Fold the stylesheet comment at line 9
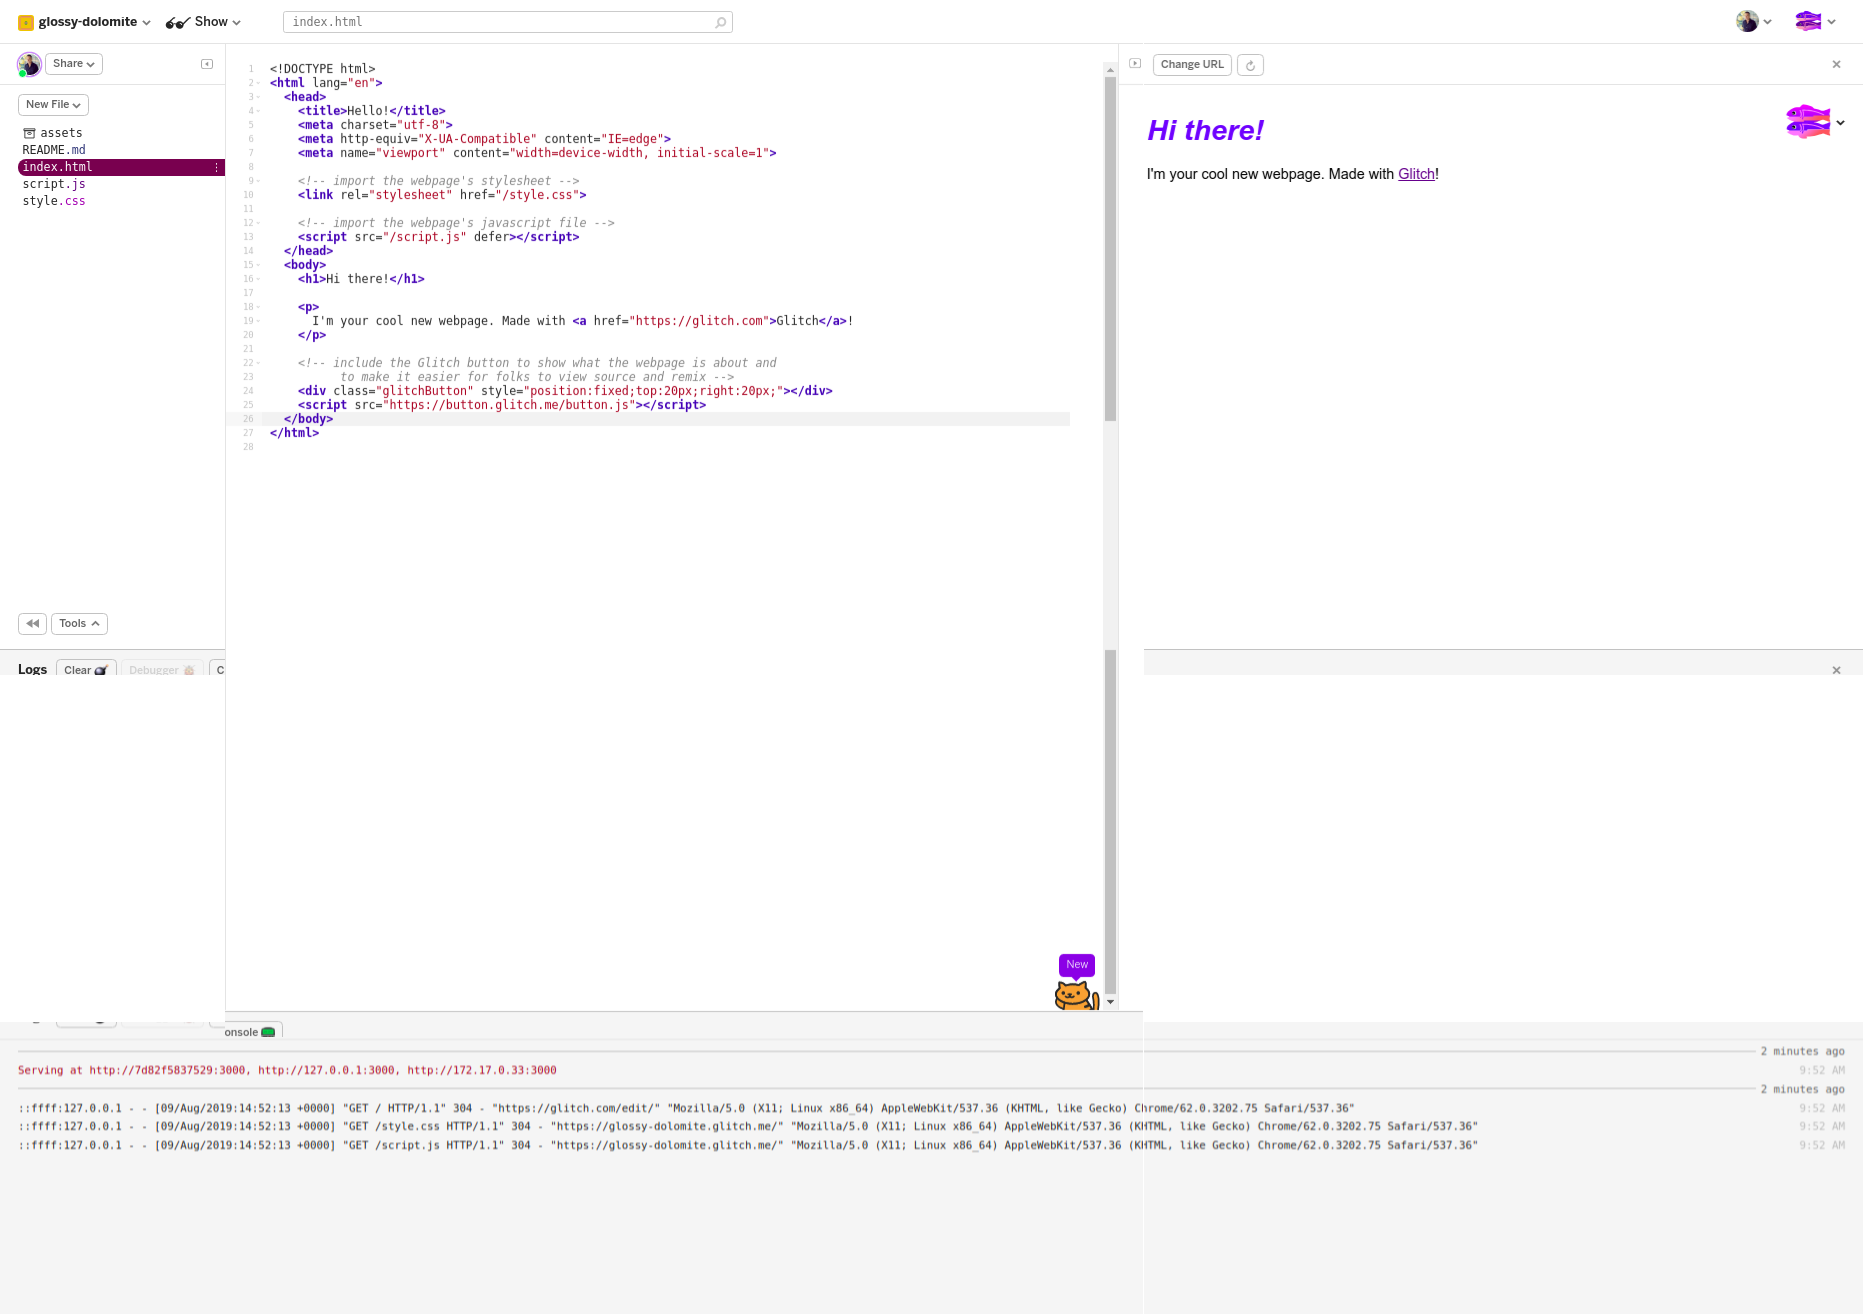This screenshot has width=1863, height=1314. click(258, 181)
